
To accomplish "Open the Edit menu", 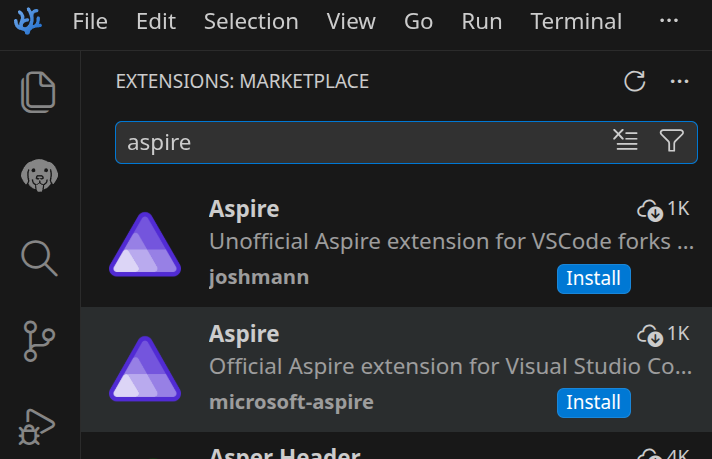I will pos(156,21).
